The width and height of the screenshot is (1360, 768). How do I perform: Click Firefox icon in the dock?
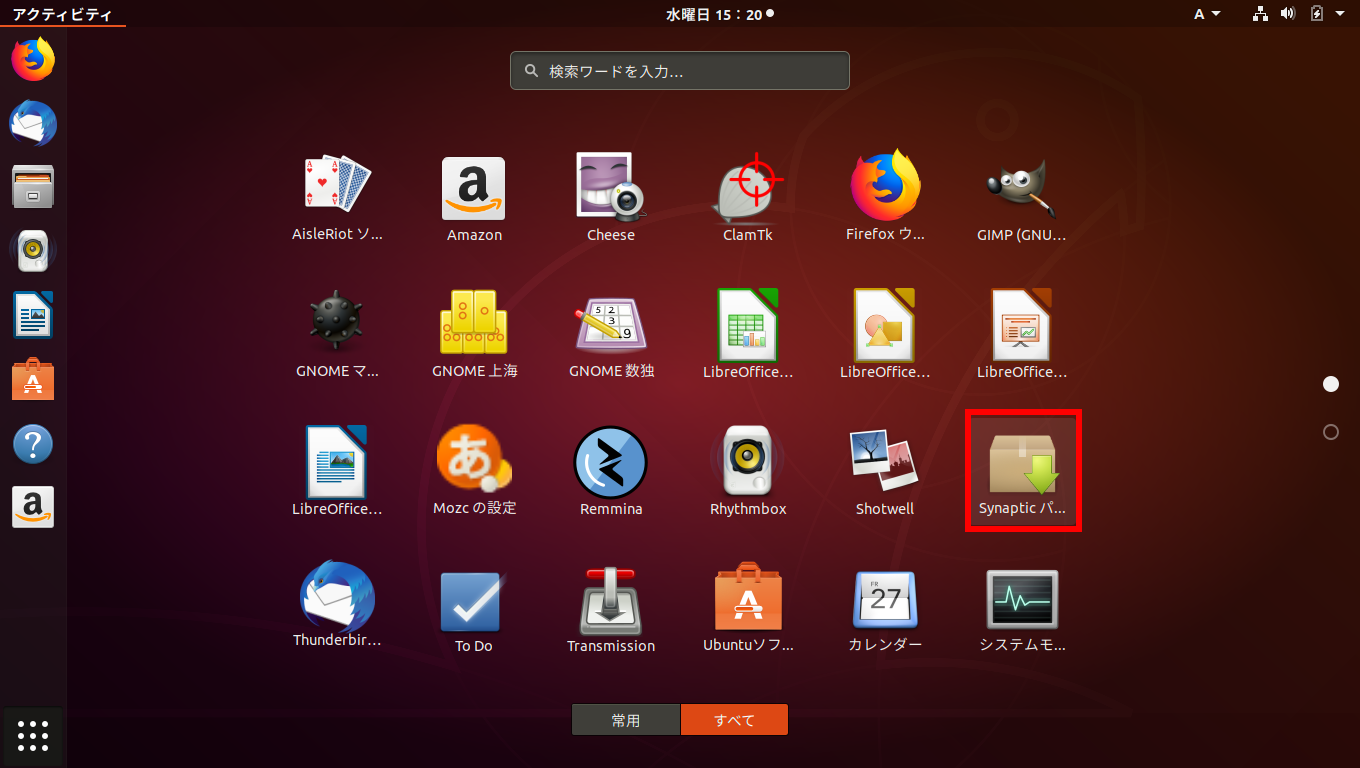(x=33, y=60)
